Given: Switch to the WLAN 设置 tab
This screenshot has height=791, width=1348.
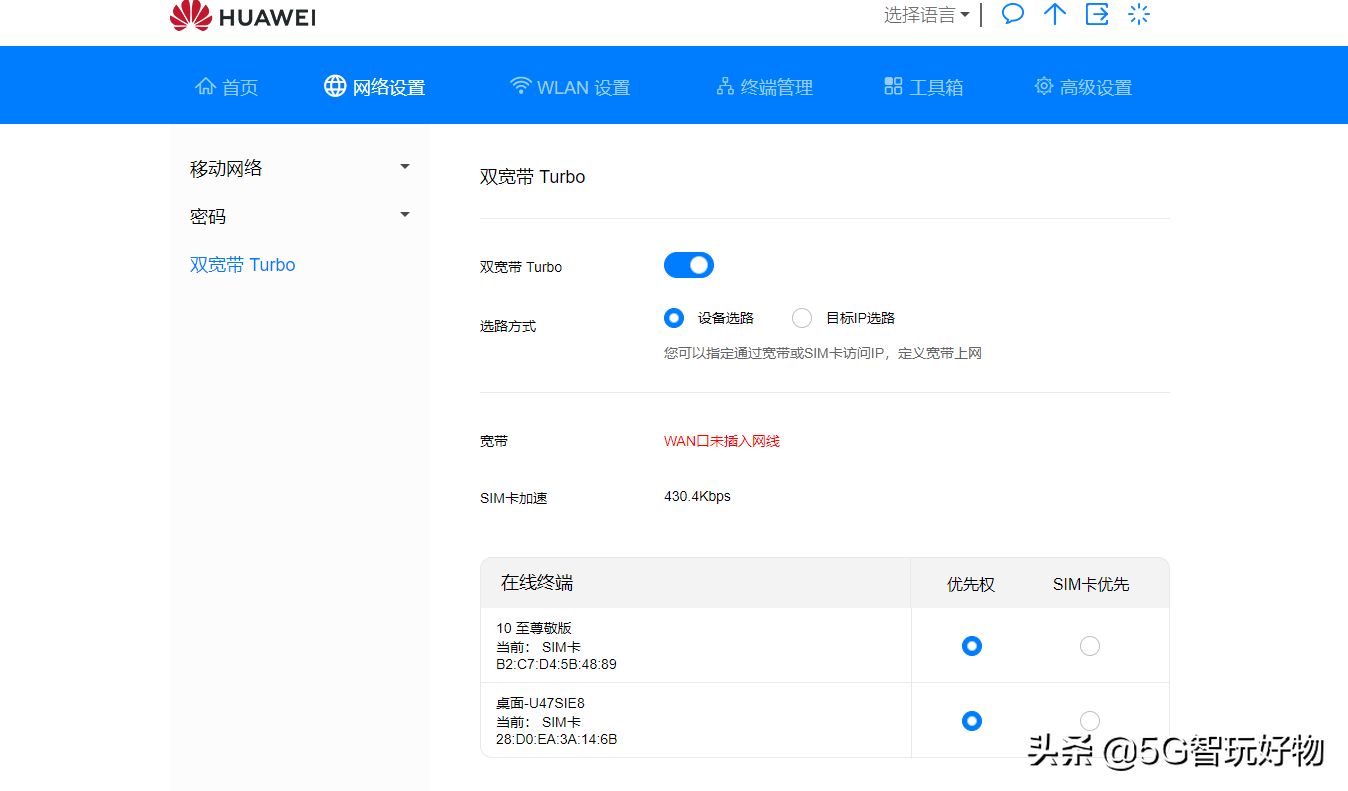Looking at the screenshot, I should 570,87.
